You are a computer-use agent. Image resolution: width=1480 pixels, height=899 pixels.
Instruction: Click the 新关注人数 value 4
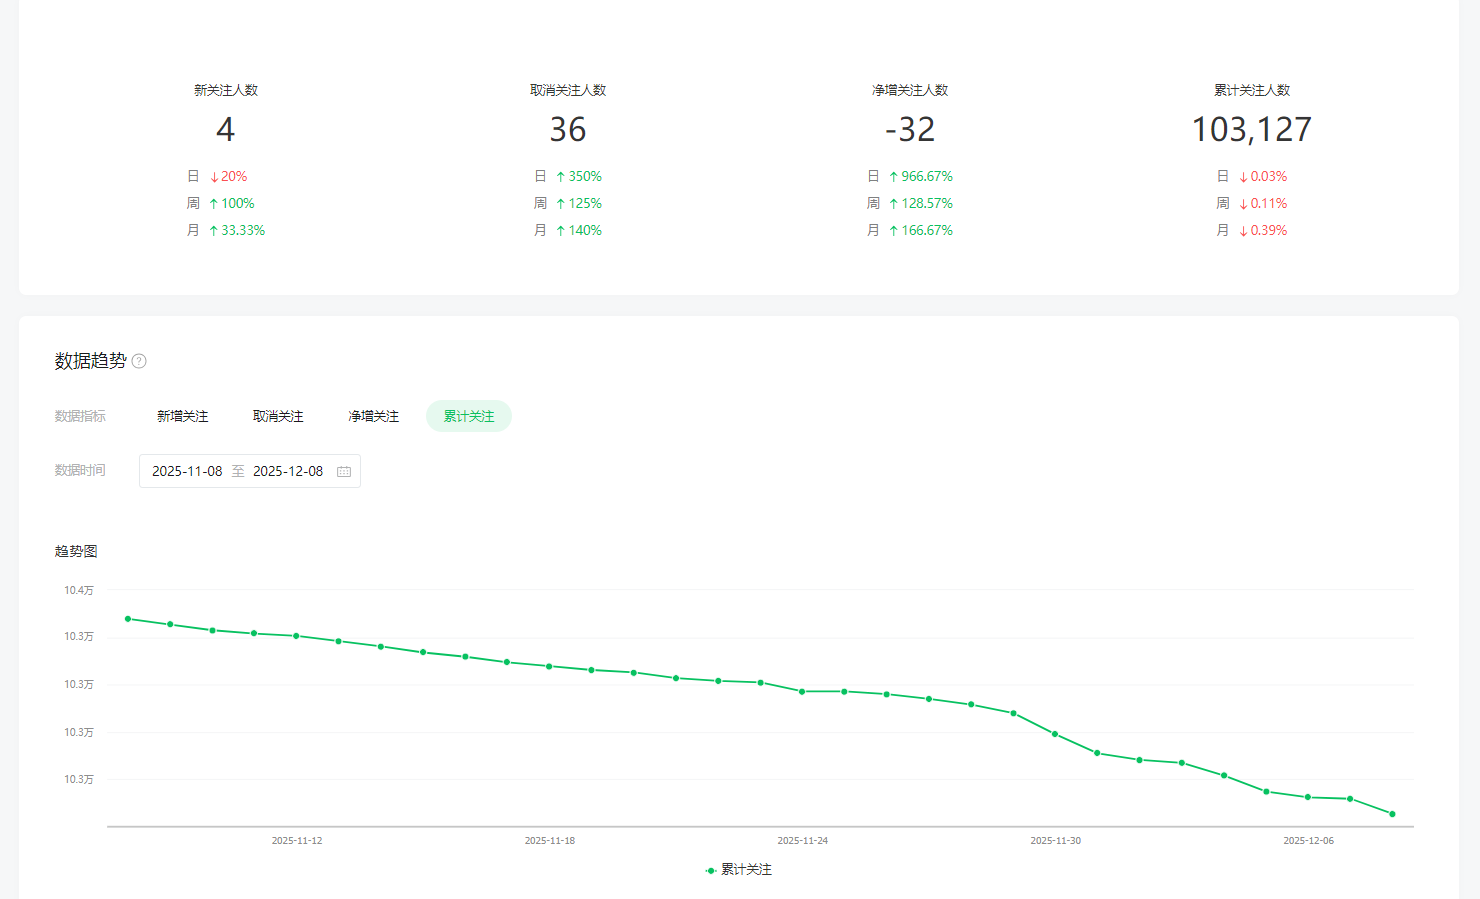[x=225, y=130]
